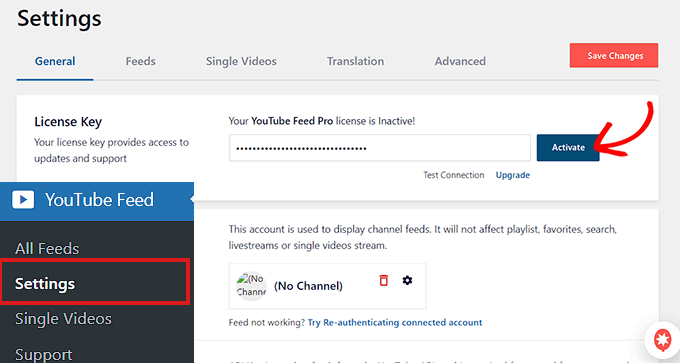Click the Test Connection link

point(454,175)
